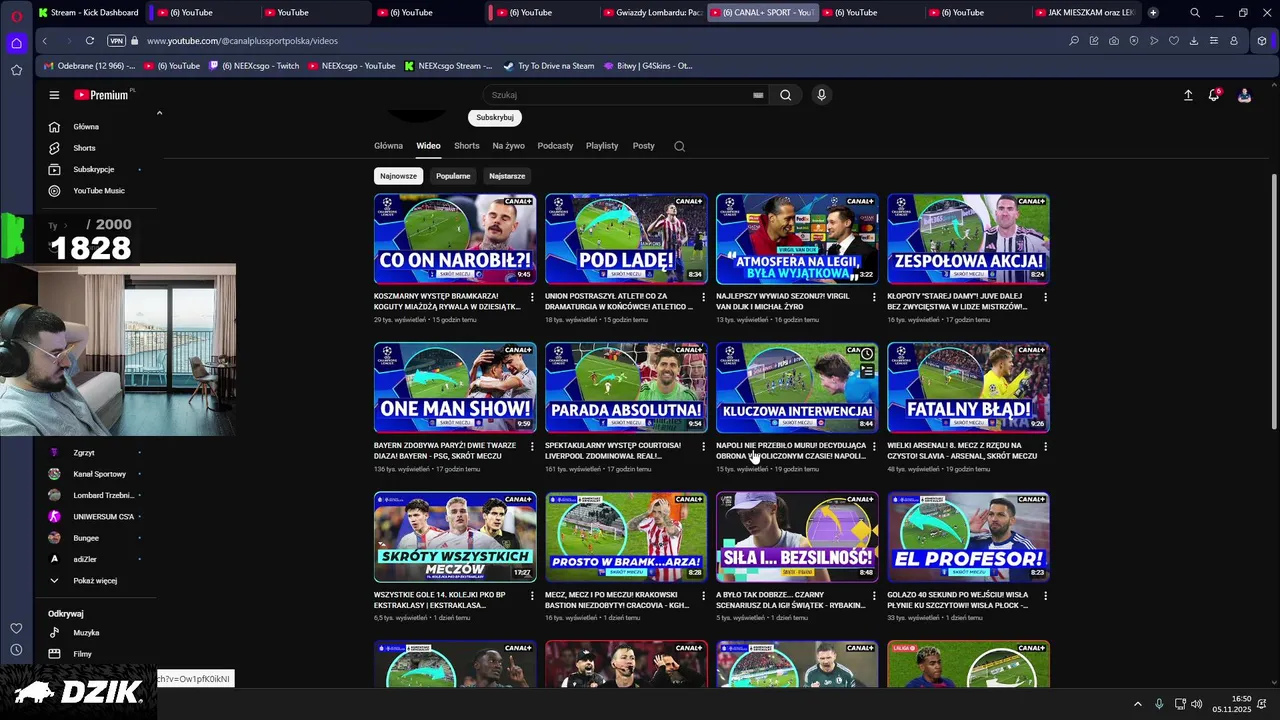Image resolution: width=1280 pixels, height=720 pixels.
Task: Show hidden system tray icons chevron
Action: pos(1138,704)
